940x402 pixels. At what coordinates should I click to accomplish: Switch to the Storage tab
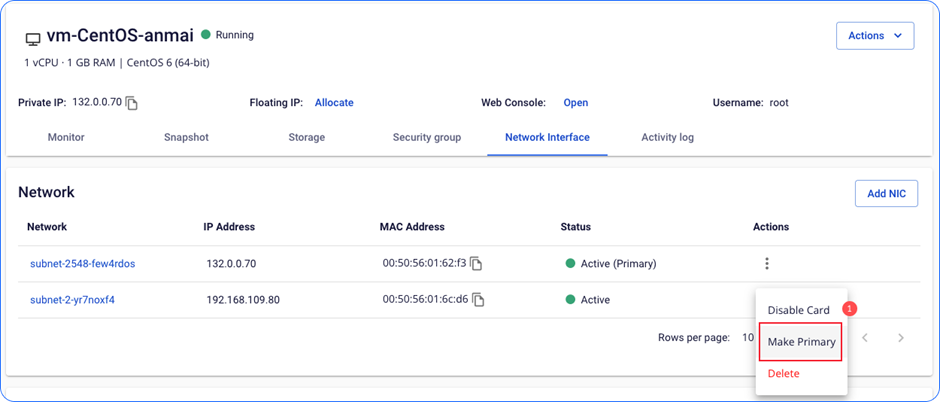point(306,137)
